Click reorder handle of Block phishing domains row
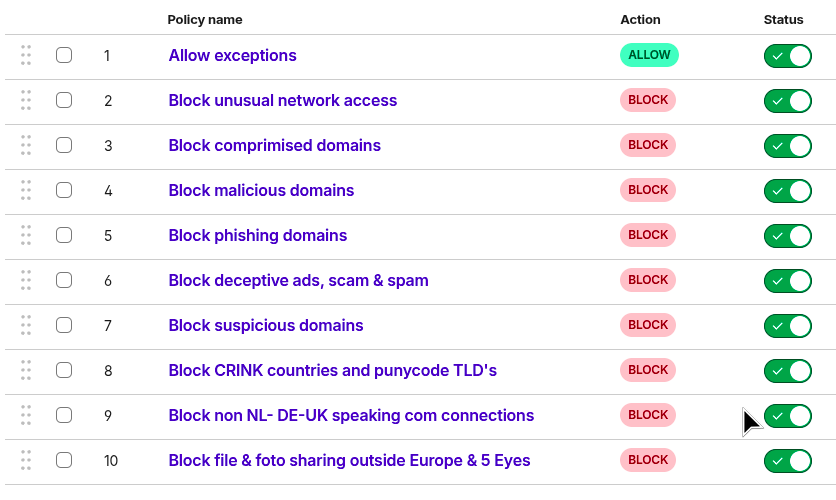 coord(26,235)
